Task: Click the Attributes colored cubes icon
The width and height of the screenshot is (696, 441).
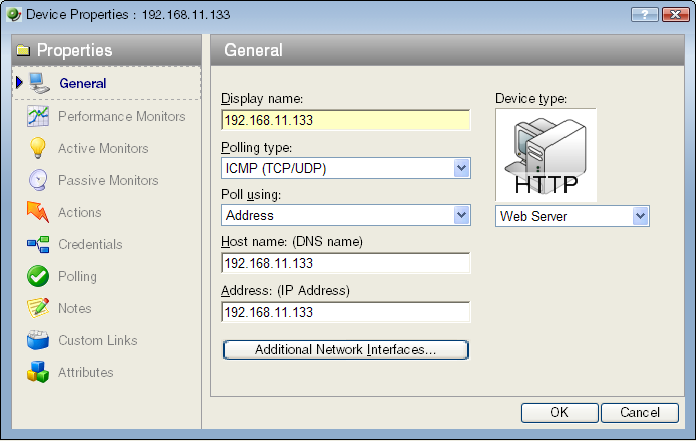Action: 38,372
